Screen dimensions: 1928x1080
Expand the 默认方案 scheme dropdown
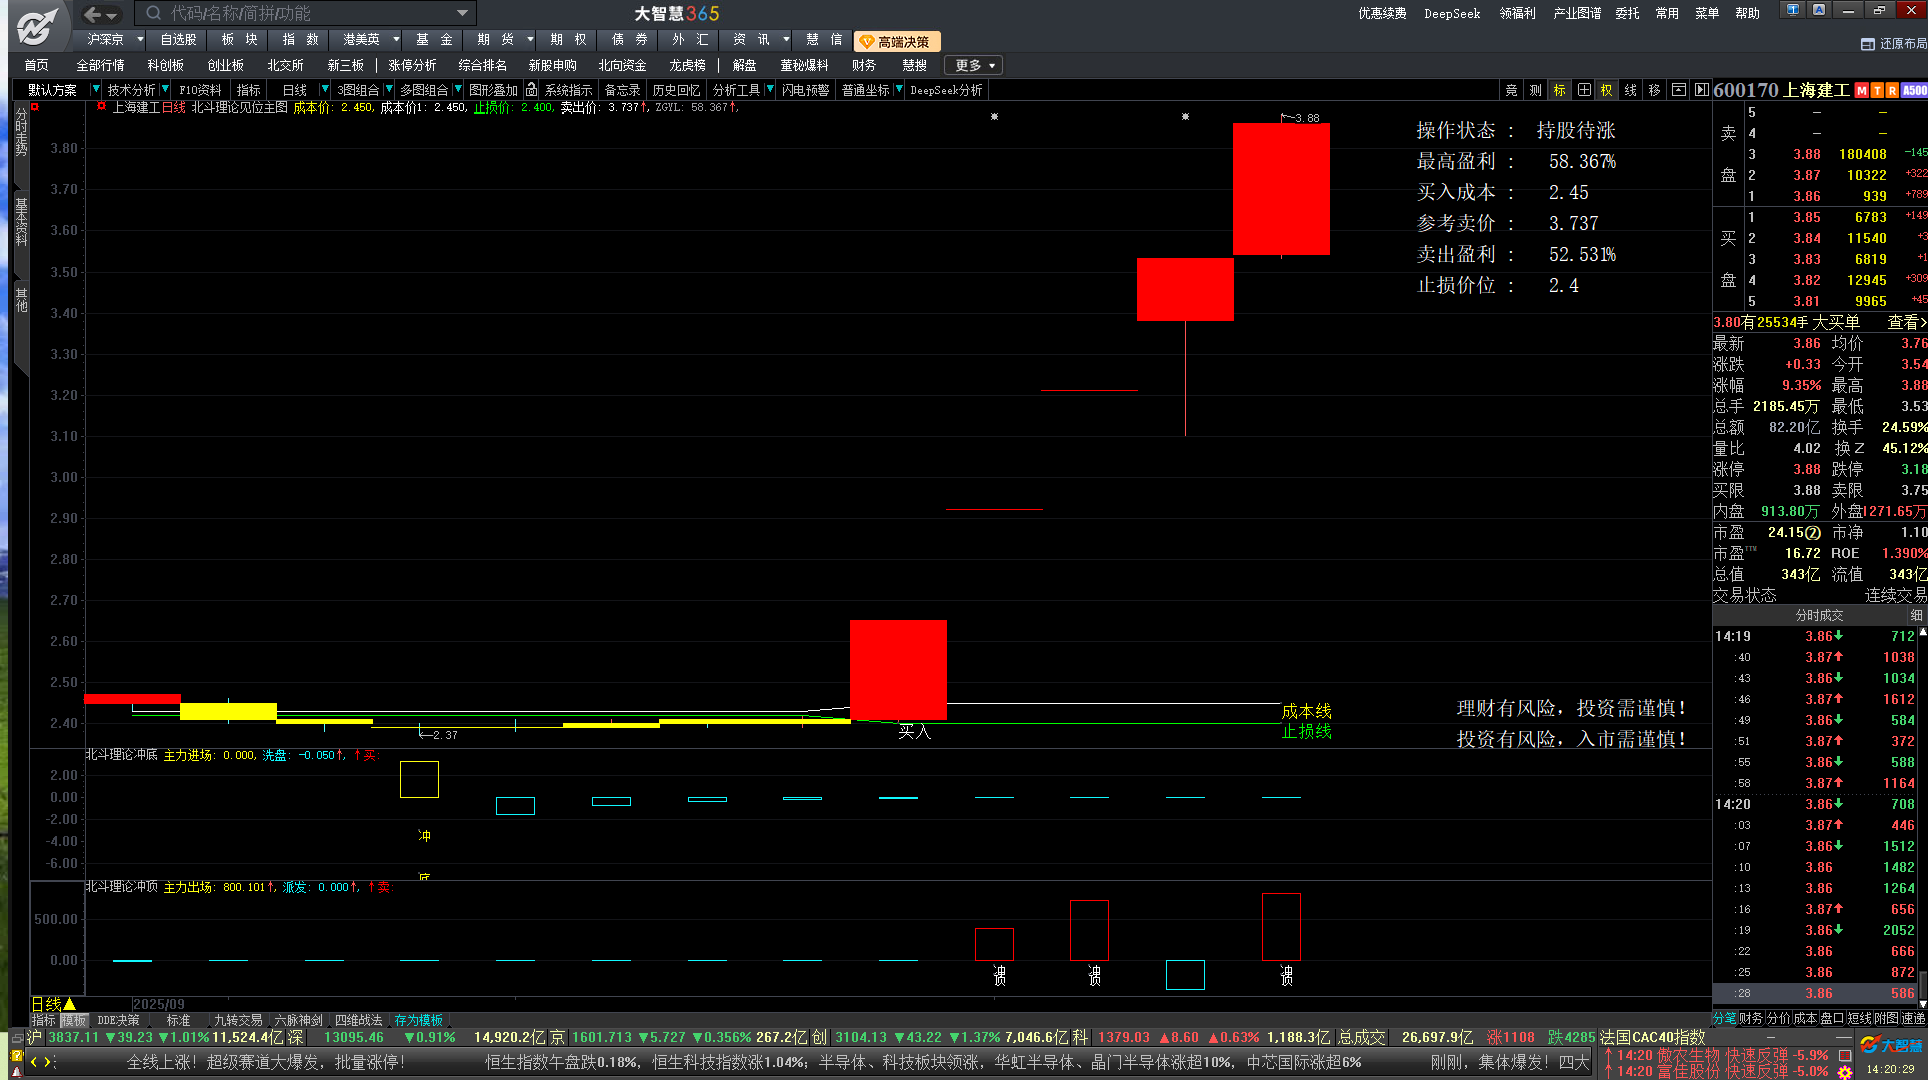tap(95, 90)
